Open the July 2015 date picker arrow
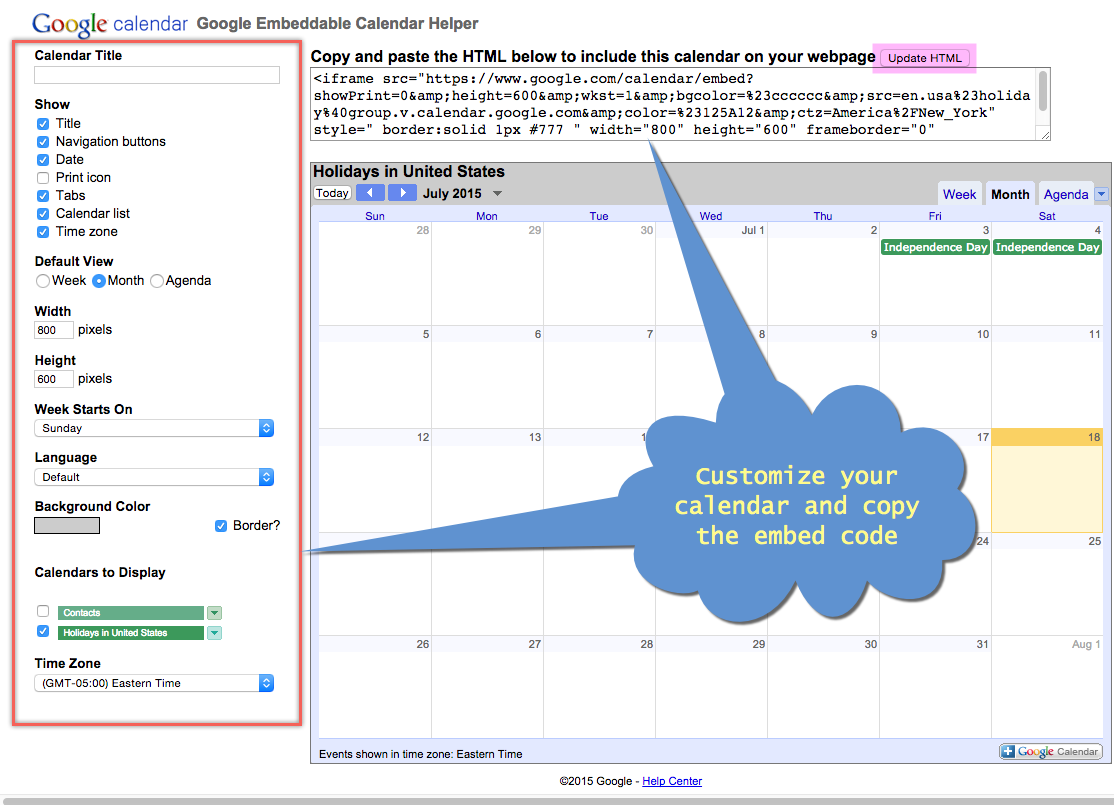This screenshot has height=805, width=1114. pyautogui.click(x=498, y=194)
